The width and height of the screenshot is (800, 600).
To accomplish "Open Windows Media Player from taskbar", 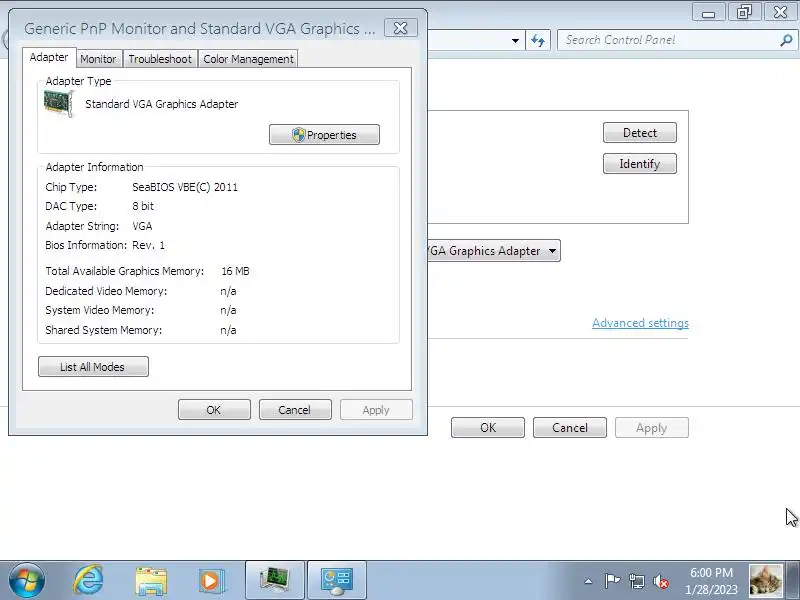I will coord(211,580).
